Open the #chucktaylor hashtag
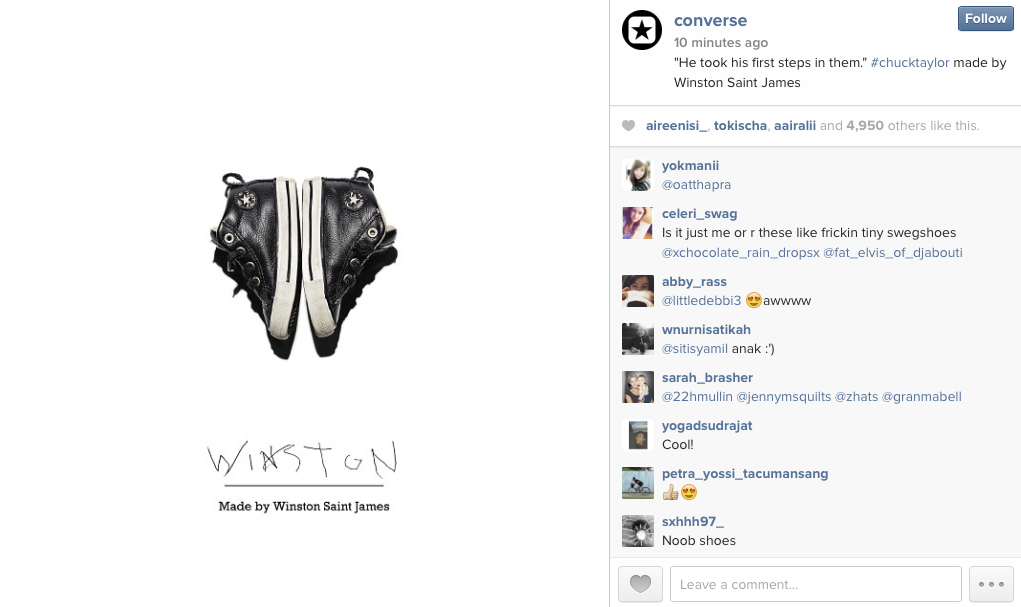 click(910, 63)
